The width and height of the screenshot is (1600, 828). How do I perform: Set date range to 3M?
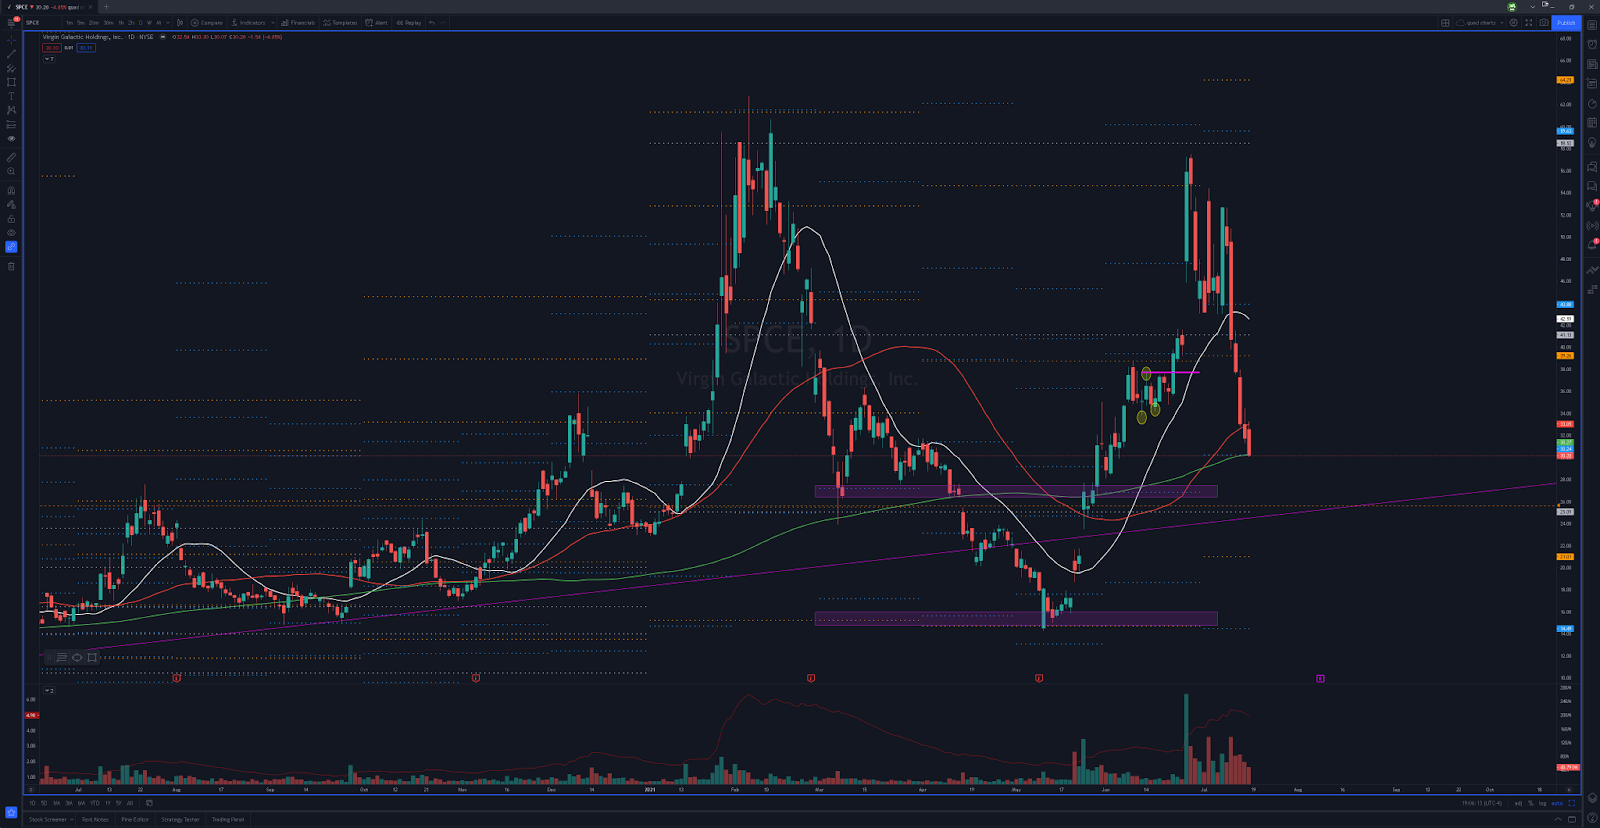(x=69, y=803)
